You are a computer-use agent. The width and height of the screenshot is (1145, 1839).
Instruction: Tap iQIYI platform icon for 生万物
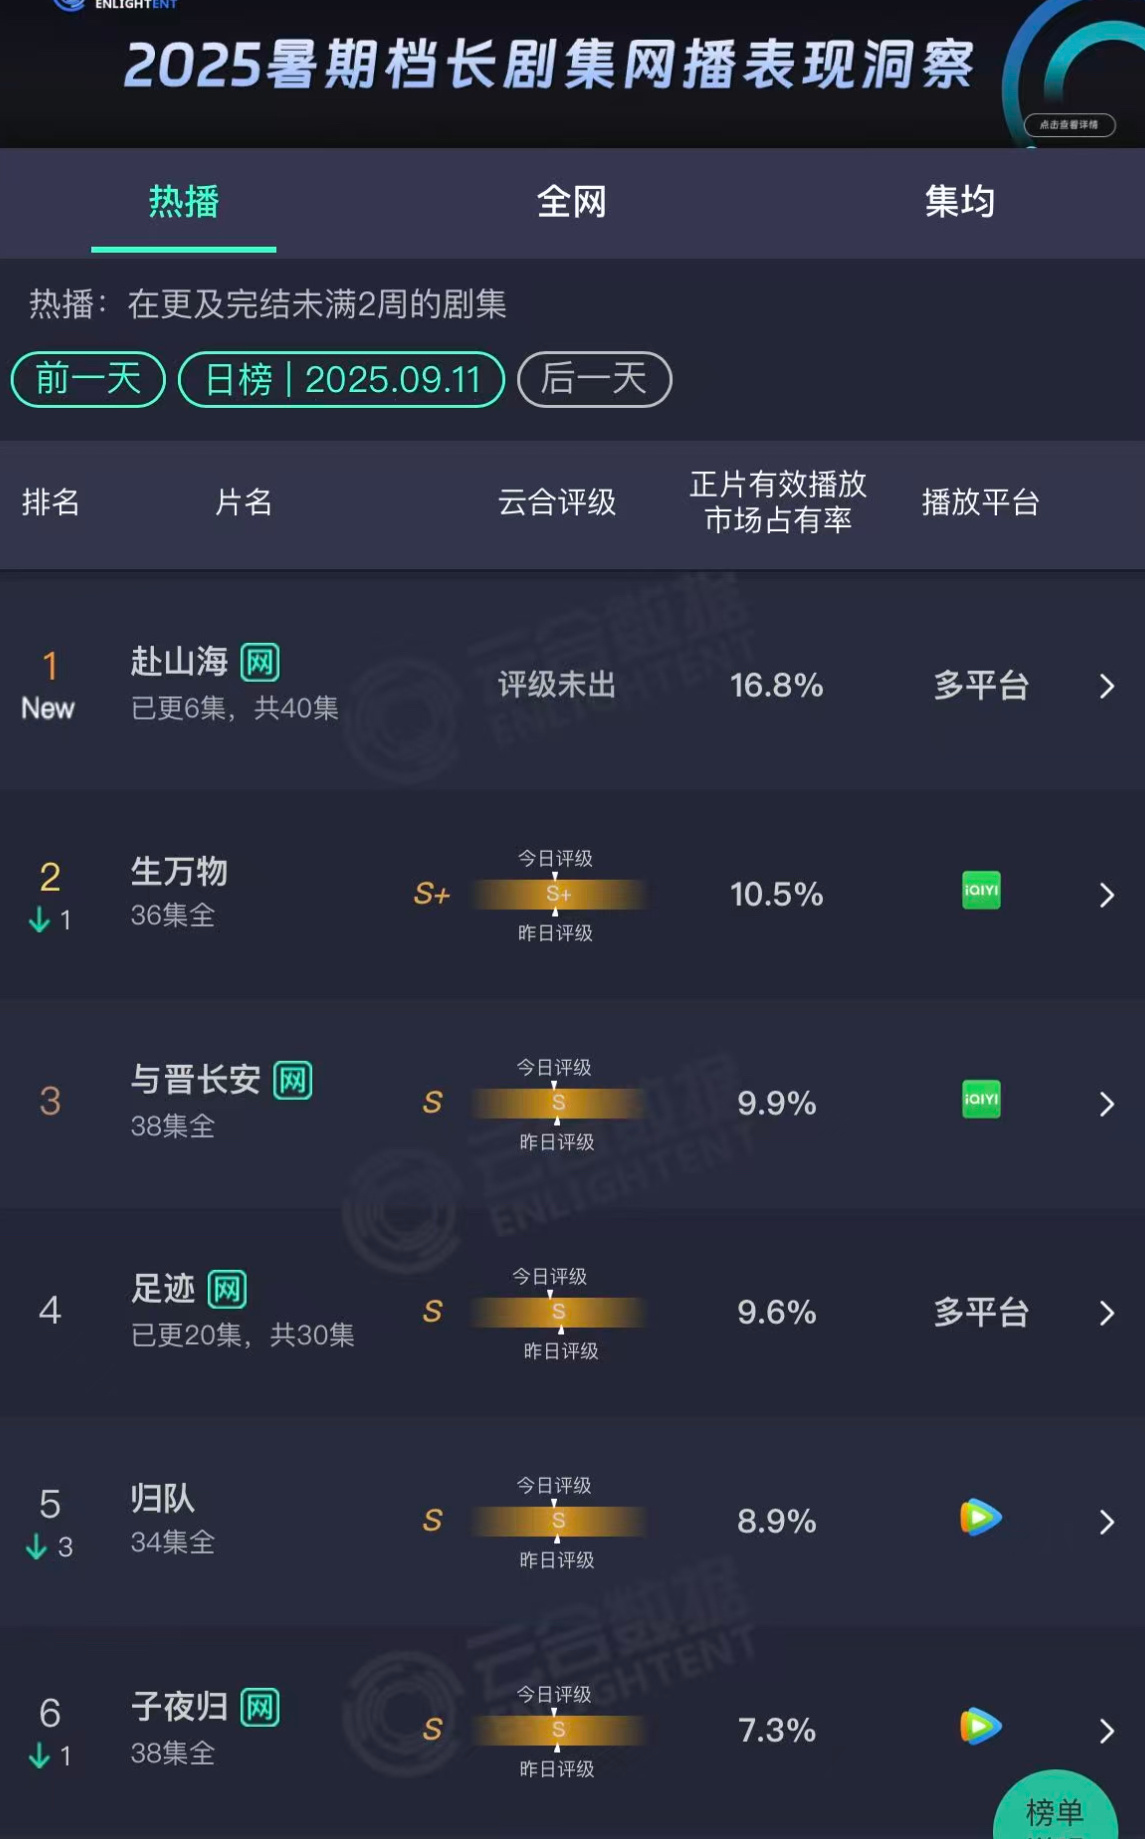[x=981, y=890]
